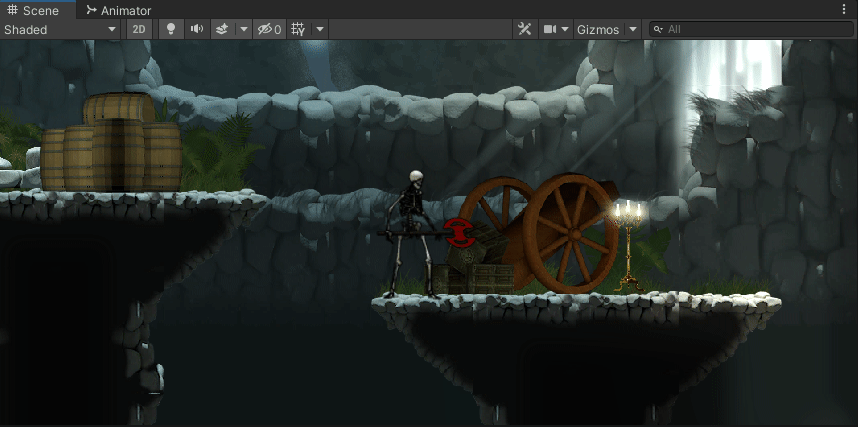Select the green crates near the cart
Screen dimensions: 858x427
[475, 258]
